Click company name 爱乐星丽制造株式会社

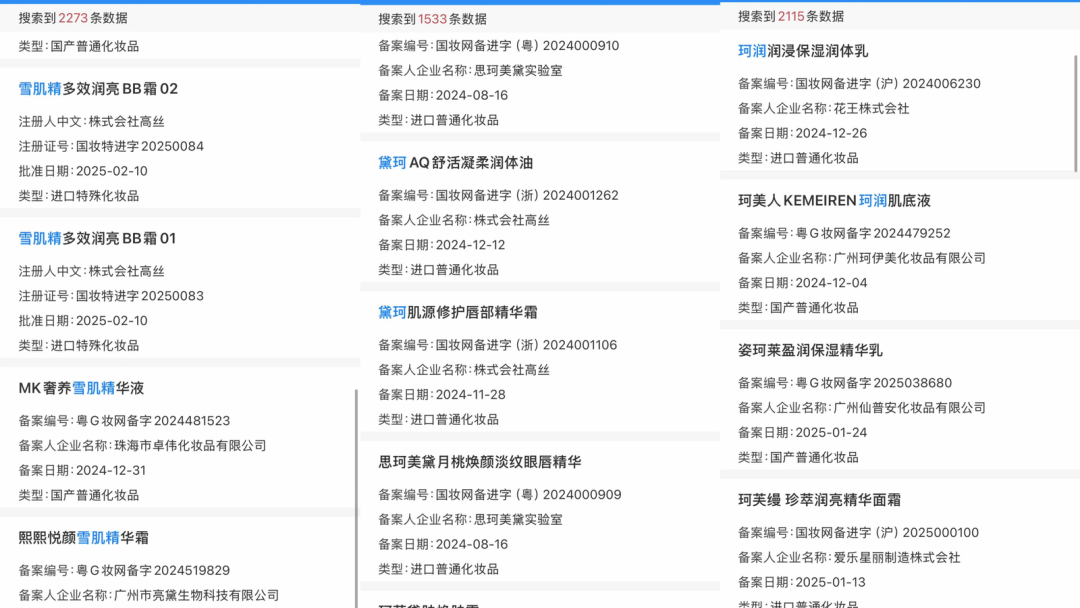point(897,557)
